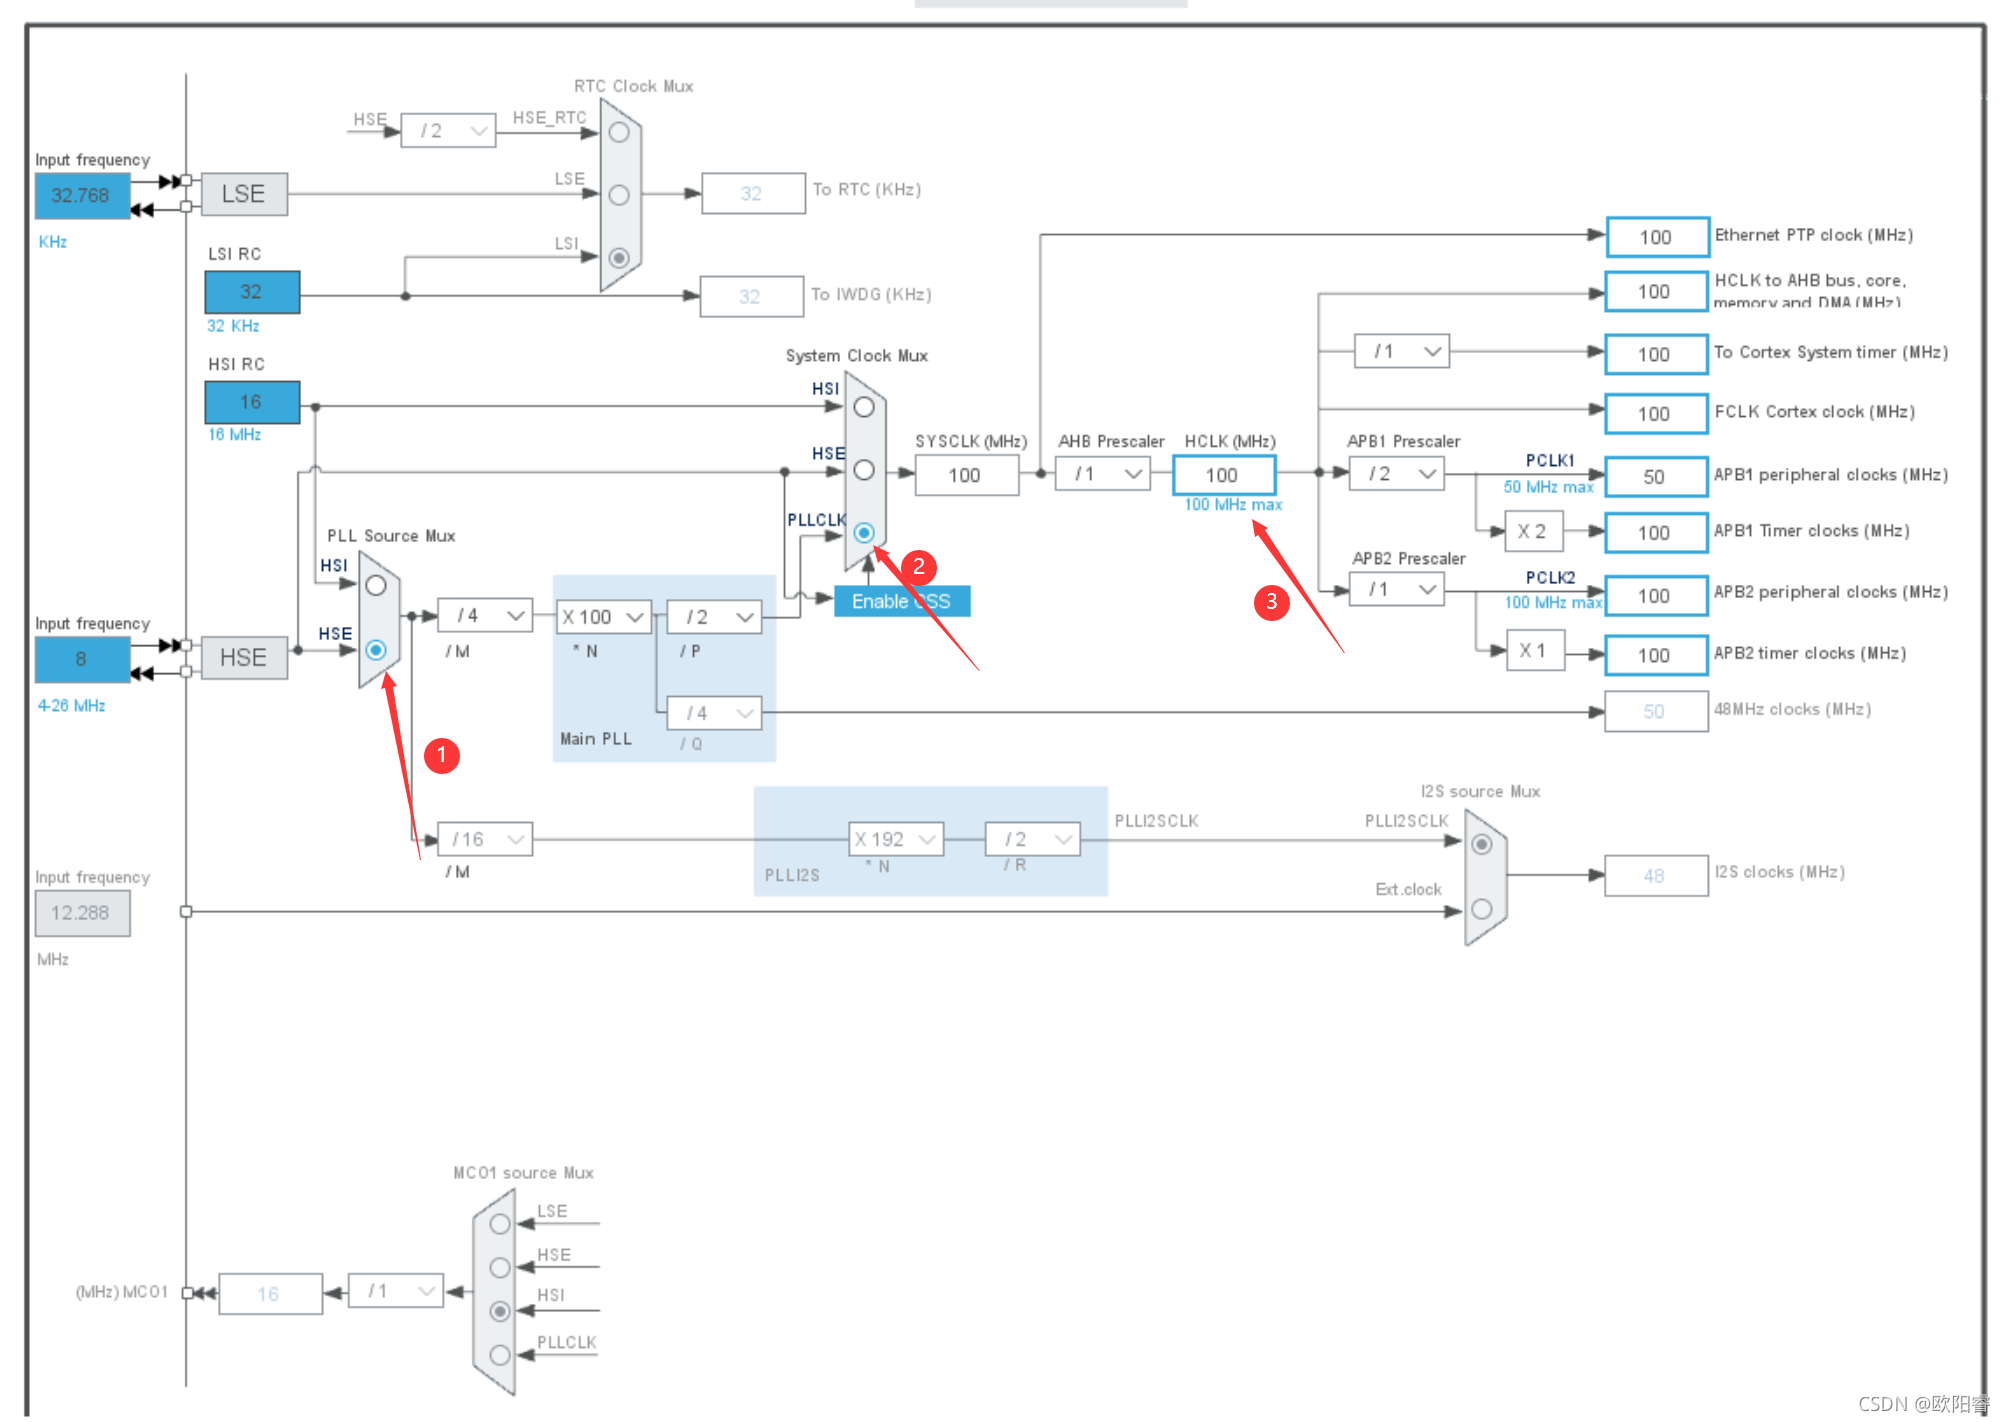Click the Enable CSS button

(902, 601)
